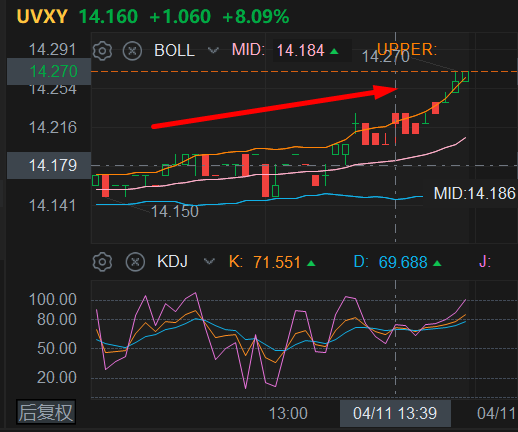Click green up arrow beside MID value
518x432 pixels.
point(334,51)
